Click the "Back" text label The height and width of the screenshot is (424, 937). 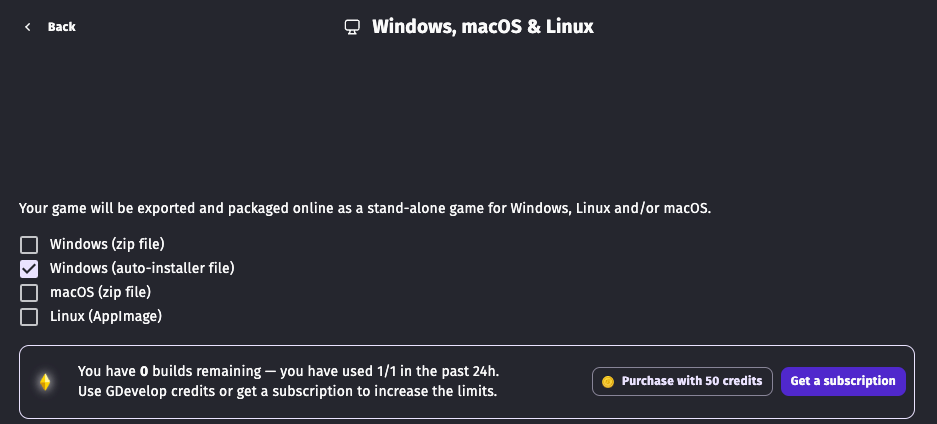[x=62, y=27]
